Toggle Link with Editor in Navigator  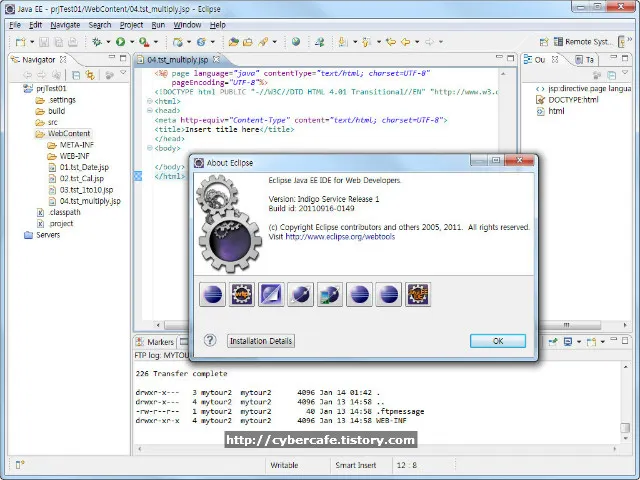89,75
